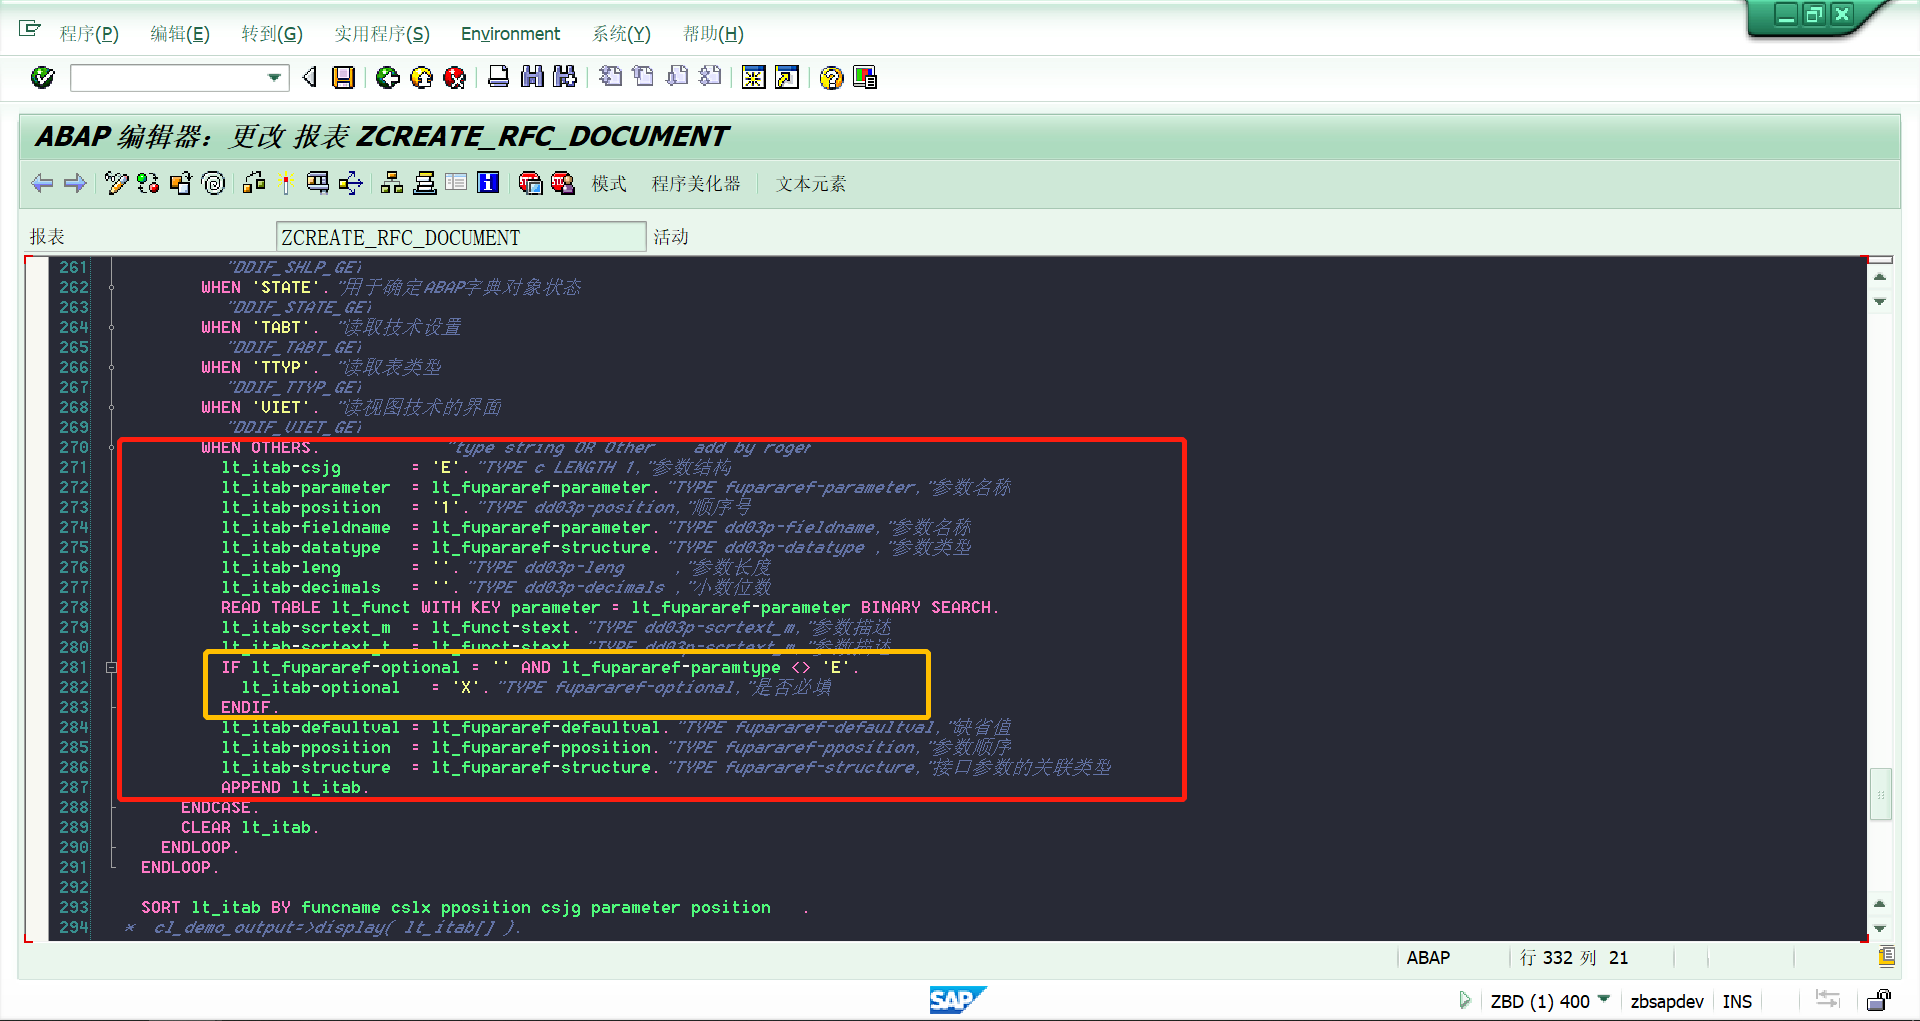The width and height of the screenshot is (1920, 1021).
Task: Click the green Back arrow icon
Action: point(388,77)
